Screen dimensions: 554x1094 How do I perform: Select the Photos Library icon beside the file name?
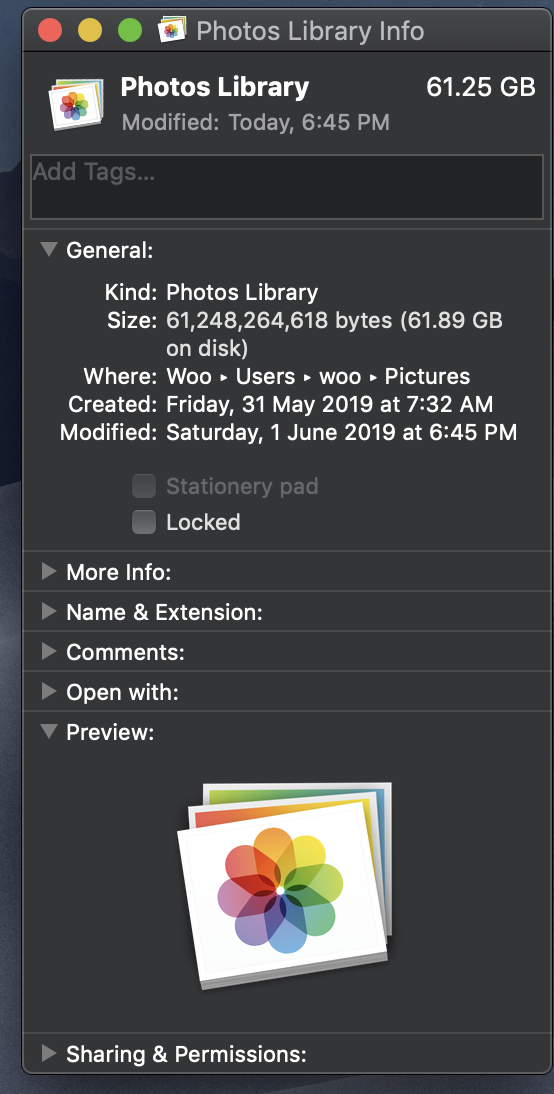click(75, 104)
